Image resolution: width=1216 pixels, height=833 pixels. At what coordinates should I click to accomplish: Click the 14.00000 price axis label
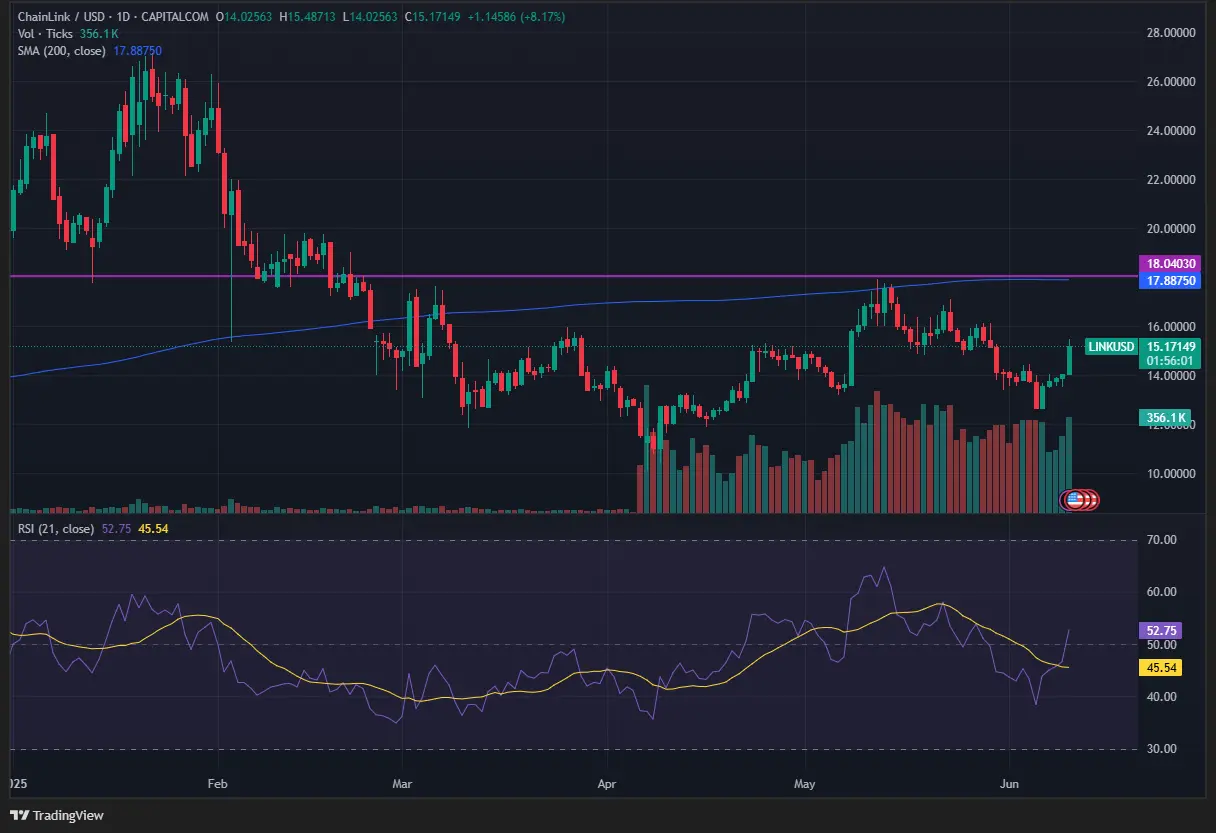tap(1170, 375)
